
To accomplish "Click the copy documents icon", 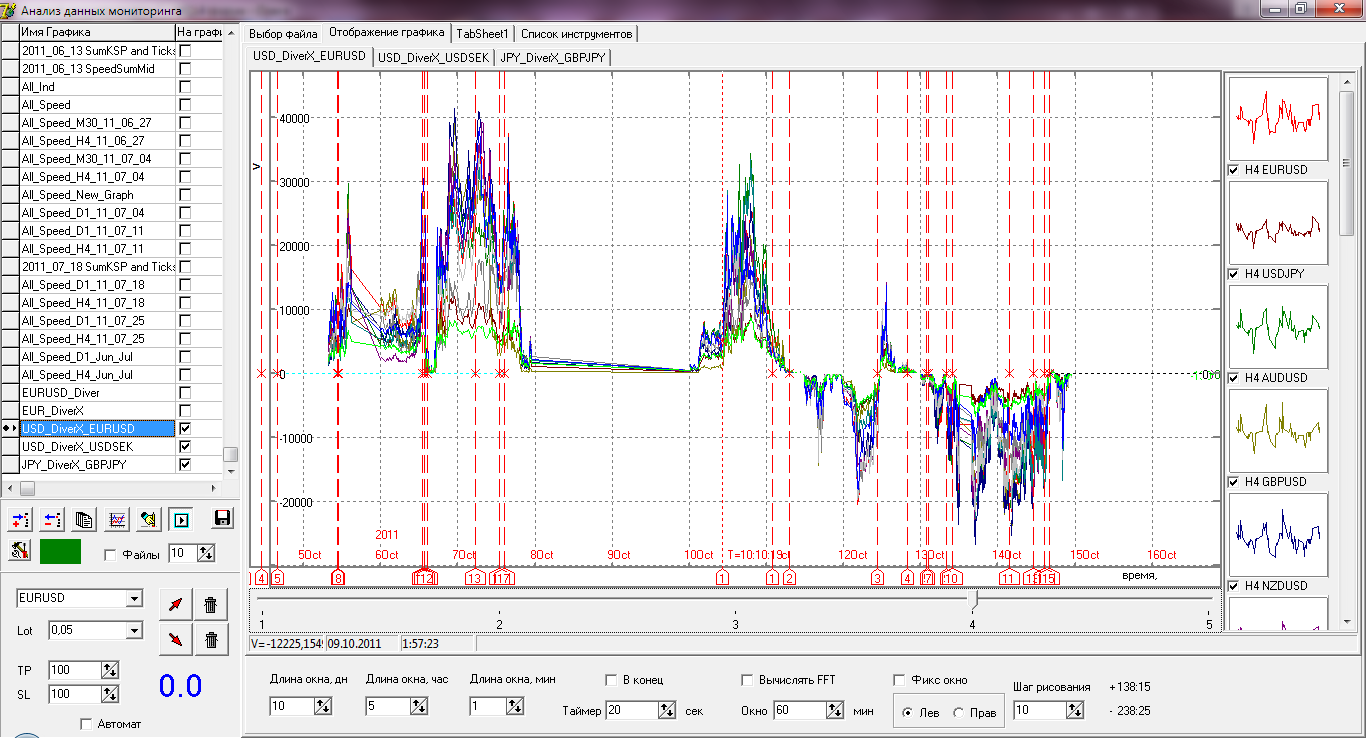I will pos(85,519).
